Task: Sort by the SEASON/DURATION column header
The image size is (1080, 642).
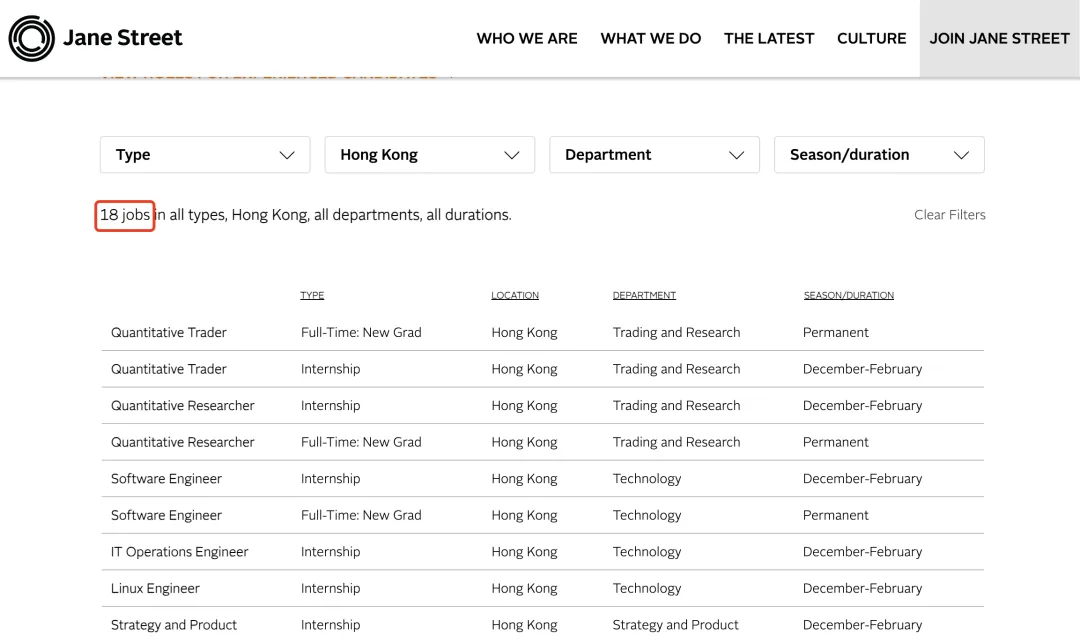Action: (849, 295)
